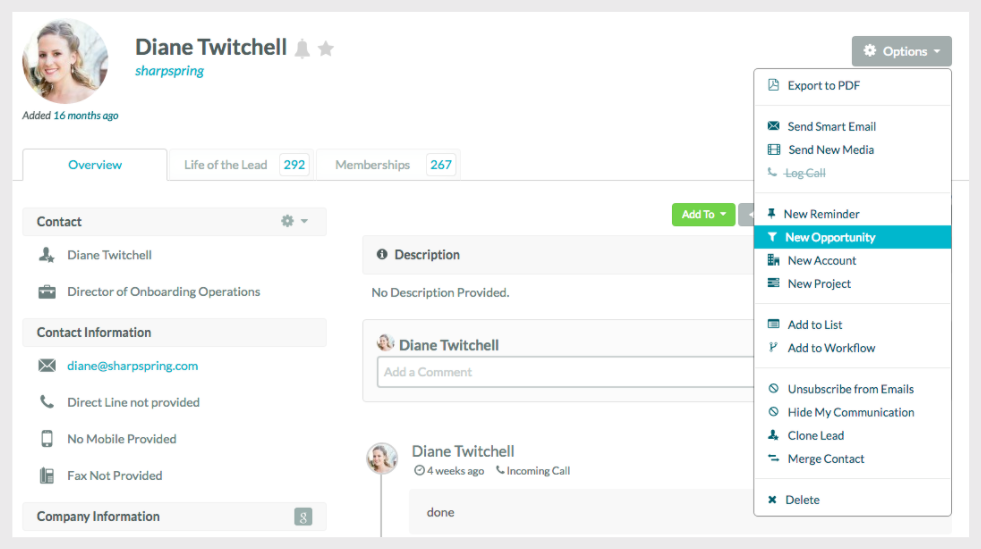Select New Project menu entry
981x549 pixels.
852,284
